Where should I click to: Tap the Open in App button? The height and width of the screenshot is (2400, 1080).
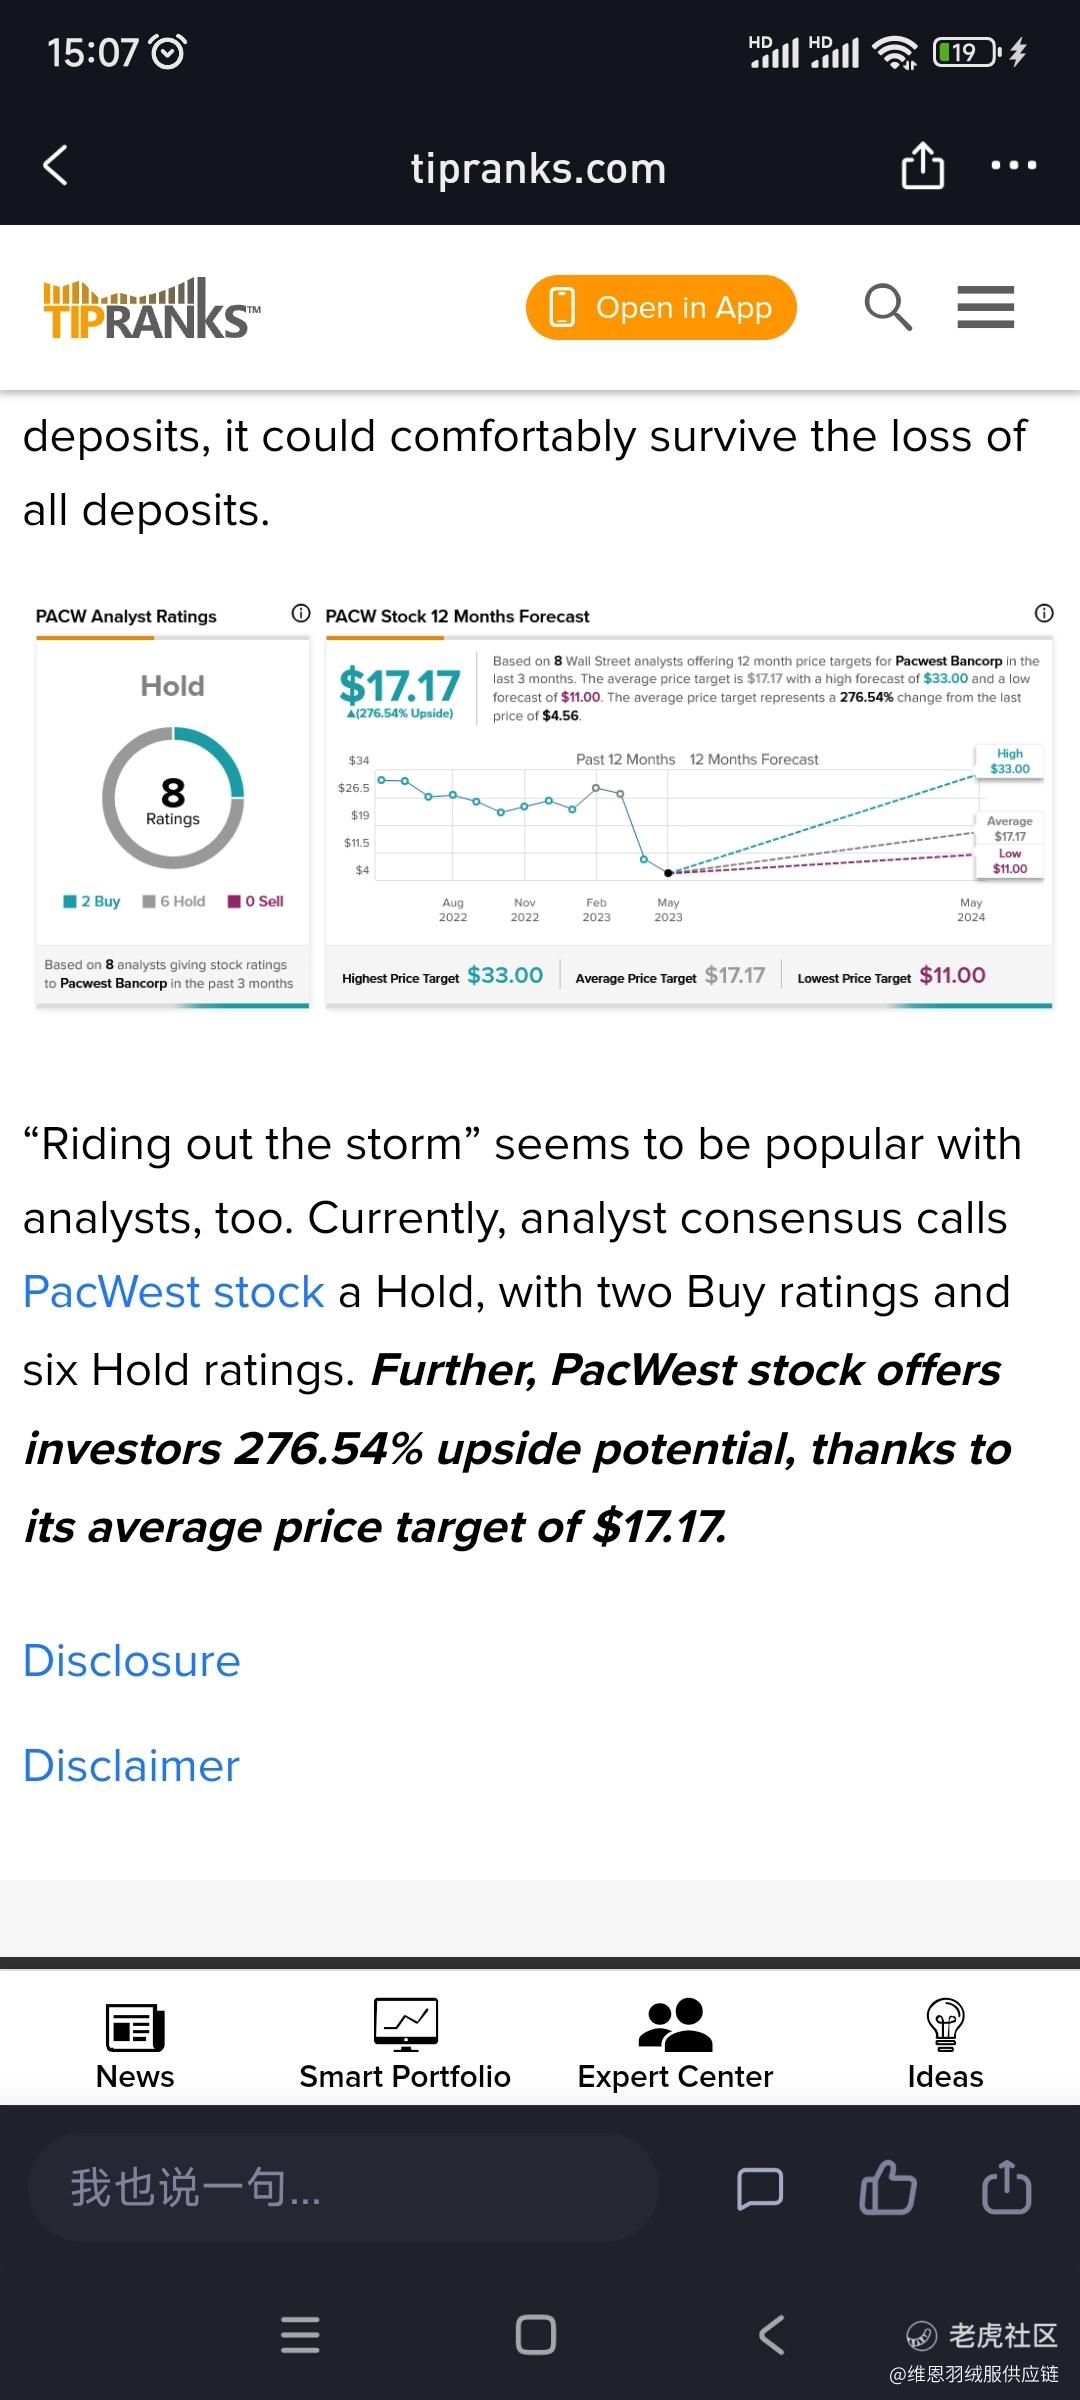click(x=661, y=307)
